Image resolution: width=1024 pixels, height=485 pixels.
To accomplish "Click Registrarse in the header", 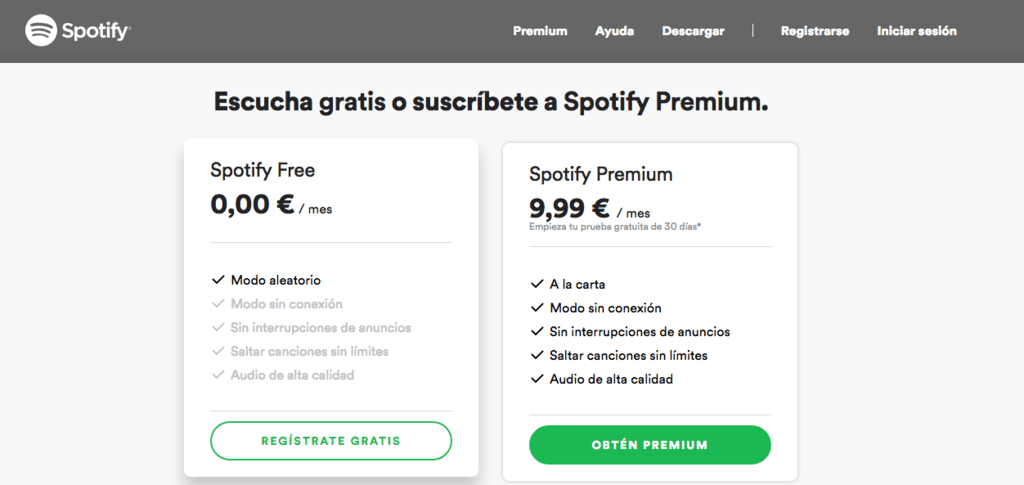I will tap(815, 31).
